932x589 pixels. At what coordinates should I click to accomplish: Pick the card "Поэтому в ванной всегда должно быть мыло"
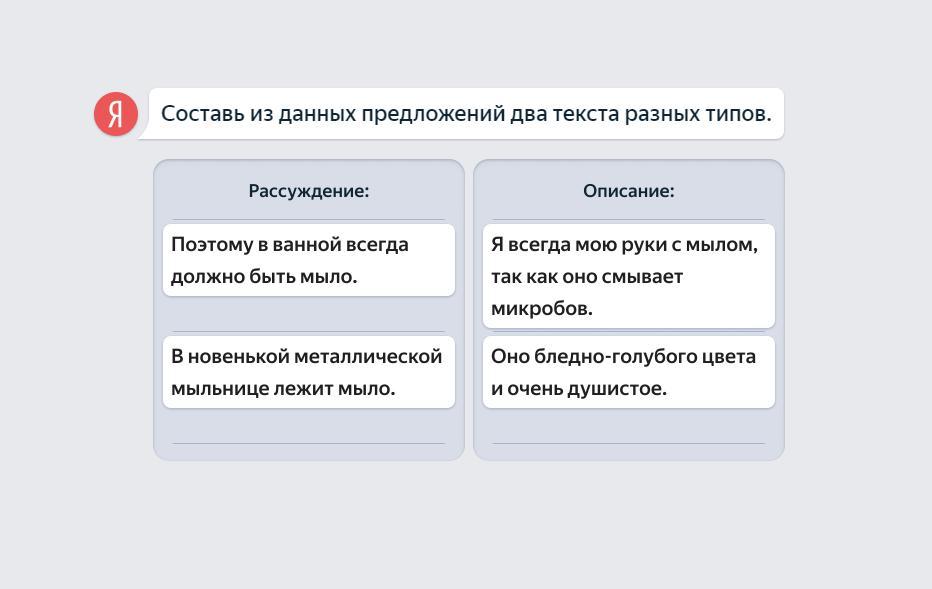click(x=309, y=260)
